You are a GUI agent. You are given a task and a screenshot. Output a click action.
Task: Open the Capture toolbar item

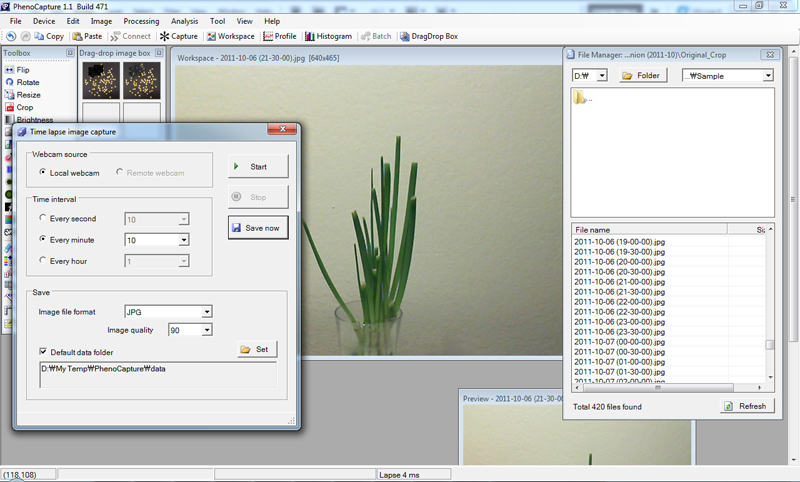pos(179,36)
